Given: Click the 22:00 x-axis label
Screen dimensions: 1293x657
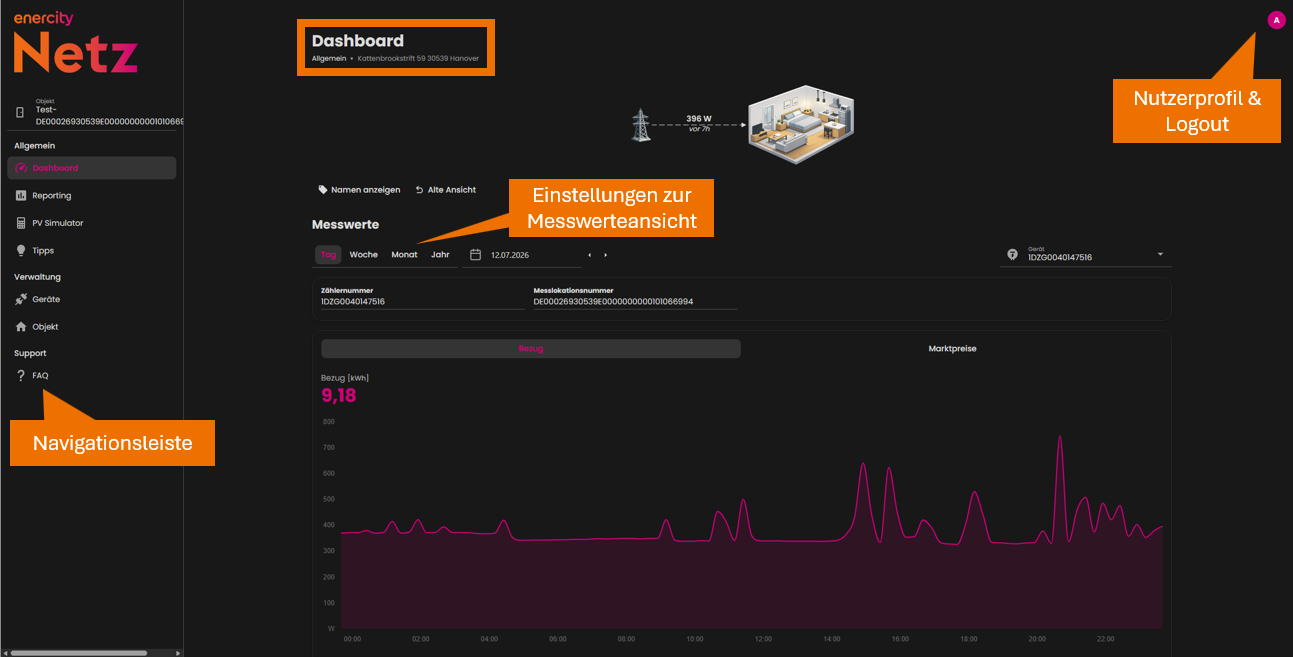Looking at the screenshot, I should [1105, 639].
